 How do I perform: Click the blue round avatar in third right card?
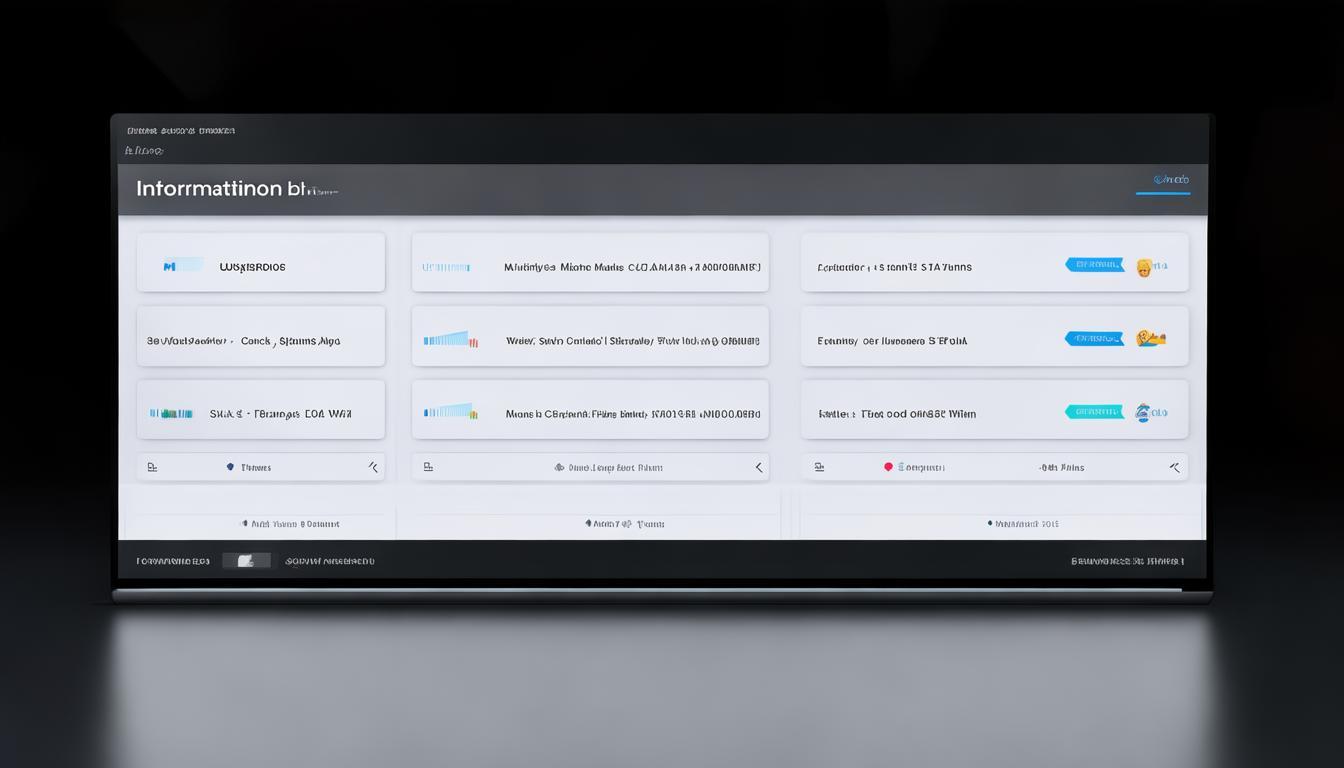tap(1144, 412)
